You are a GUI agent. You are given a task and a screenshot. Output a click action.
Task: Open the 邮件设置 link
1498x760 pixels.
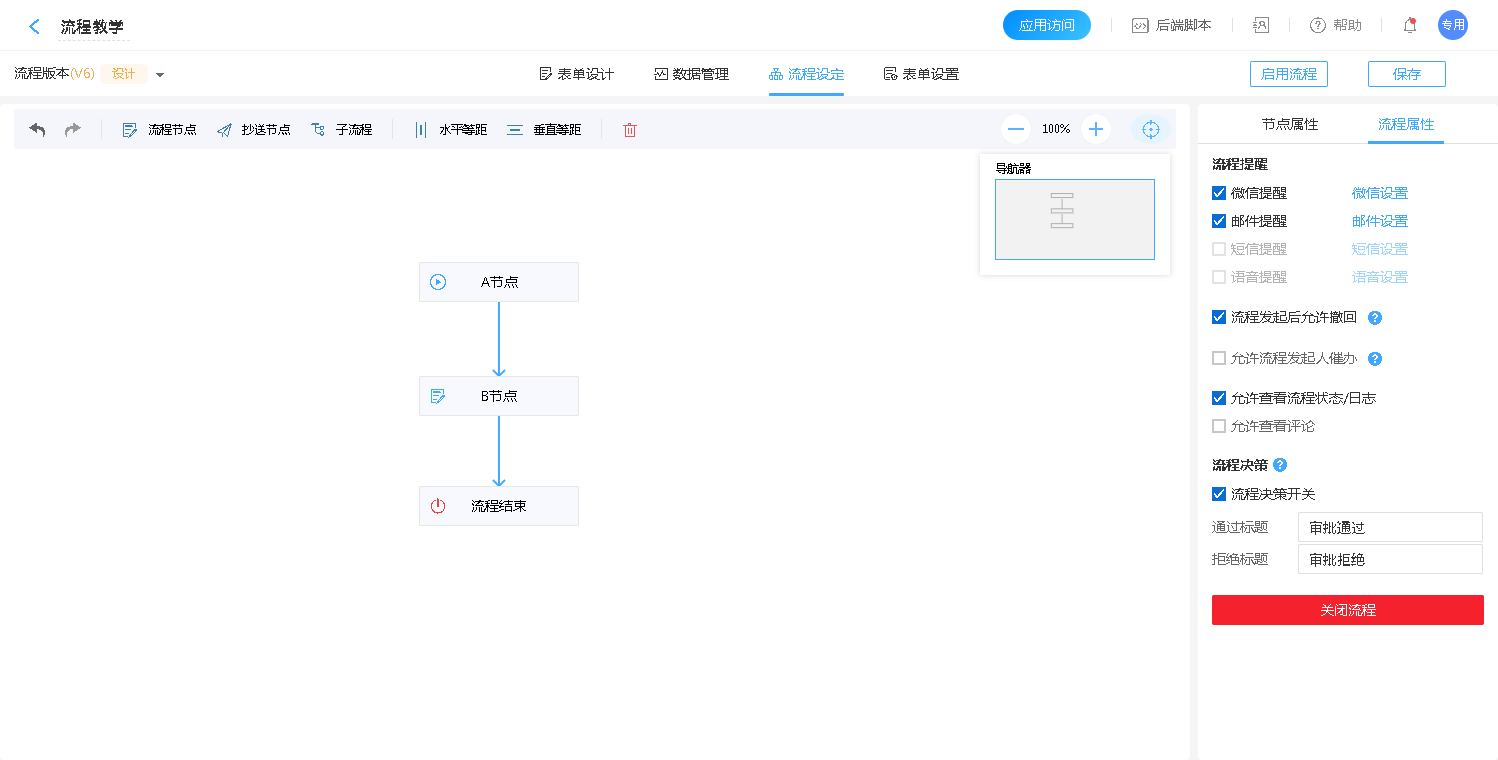[x=1379, y=221]
